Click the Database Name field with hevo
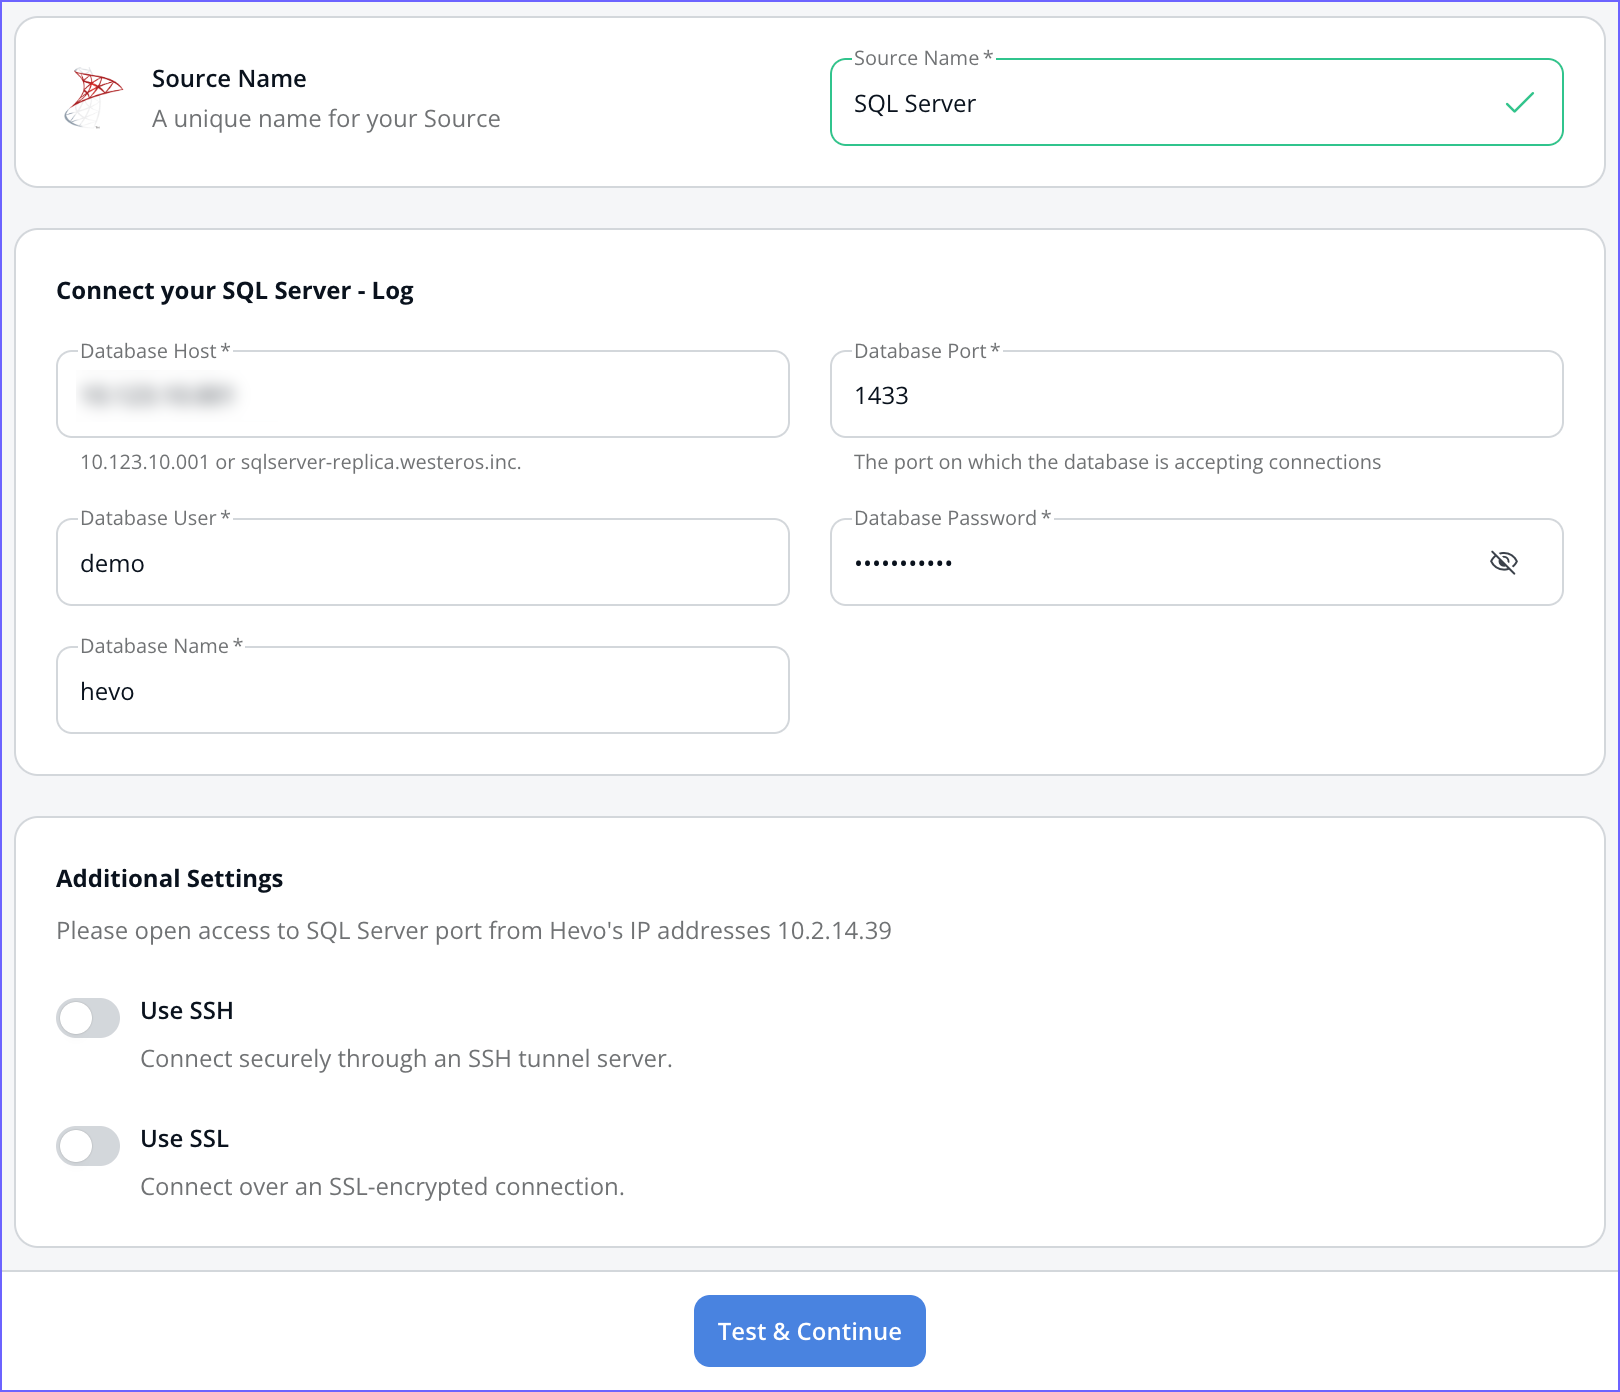The height and width of the screenshot is (1392, 1620). coord(423,690)
